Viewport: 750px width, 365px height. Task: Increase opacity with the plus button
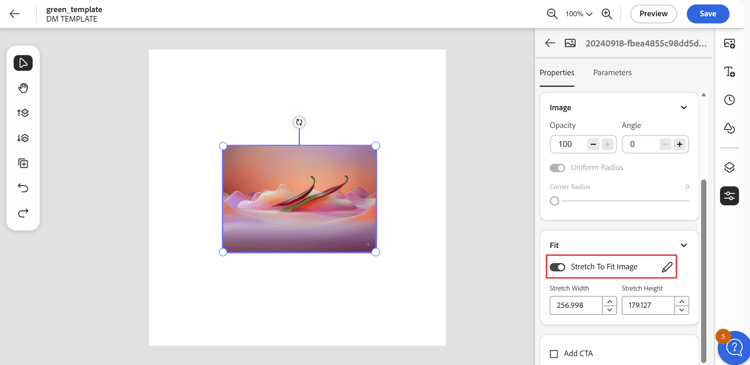607,144
